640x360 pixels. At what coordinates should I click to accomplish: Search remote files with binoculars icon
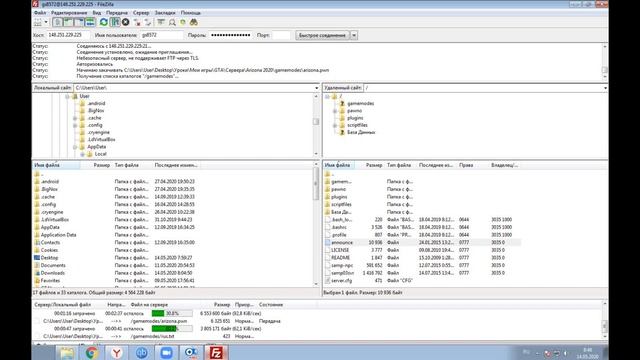(194, 22)
